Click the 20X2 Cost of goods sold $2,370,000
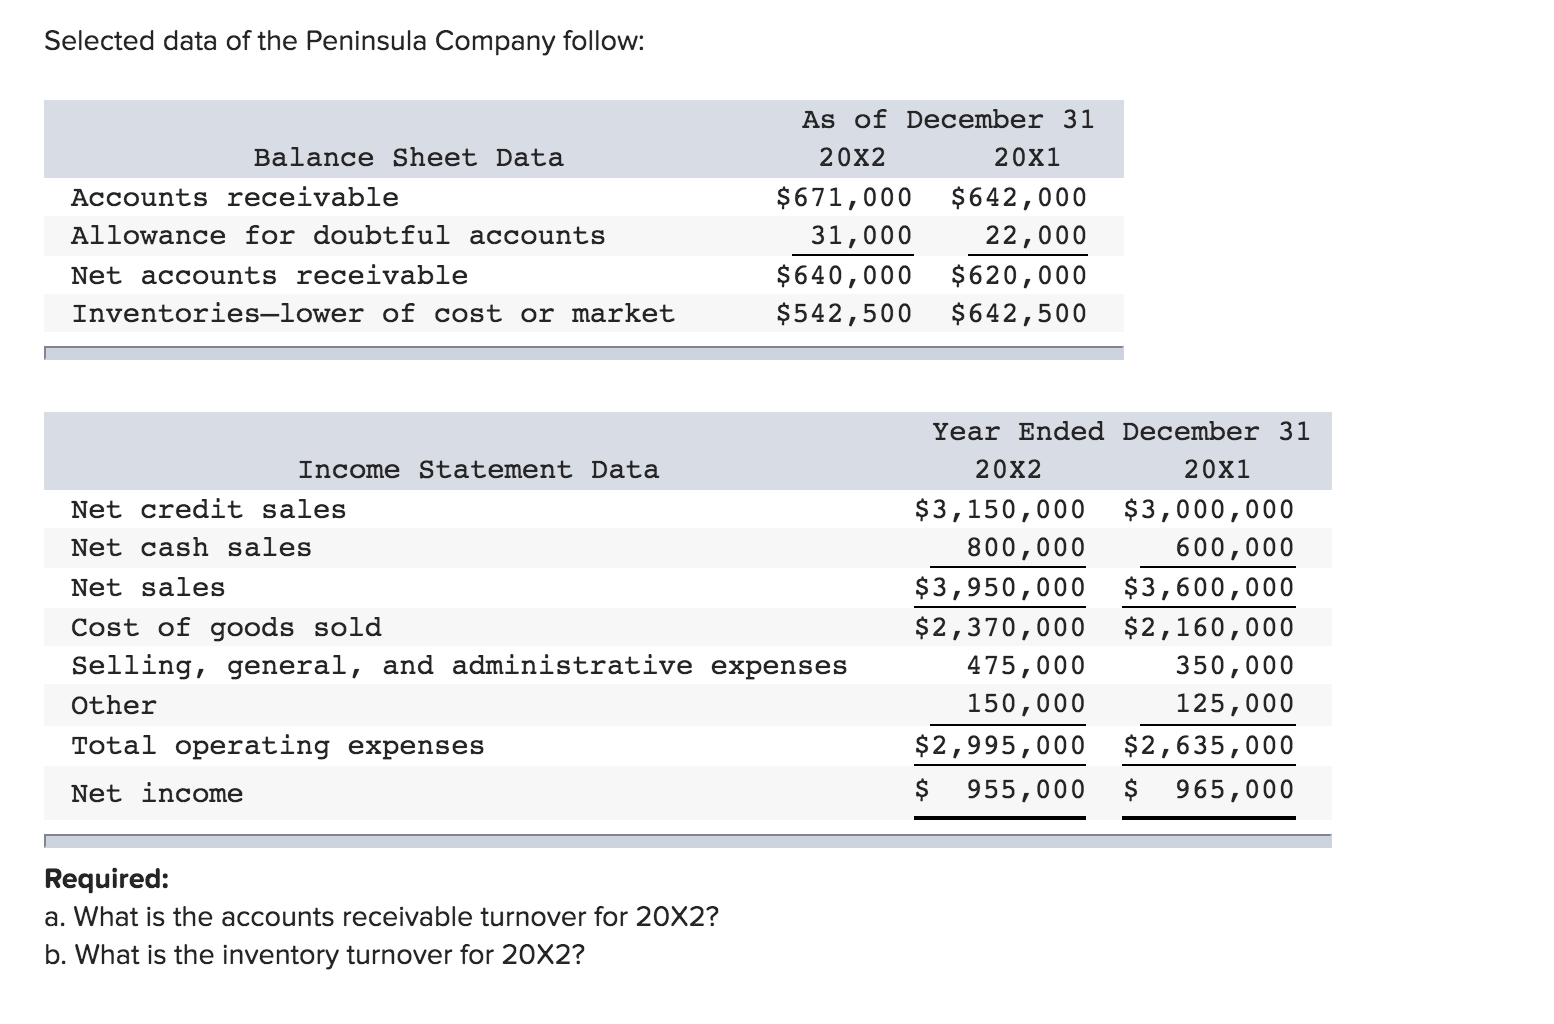Screen dimensions: 1554x1024 click(1000, 628)
